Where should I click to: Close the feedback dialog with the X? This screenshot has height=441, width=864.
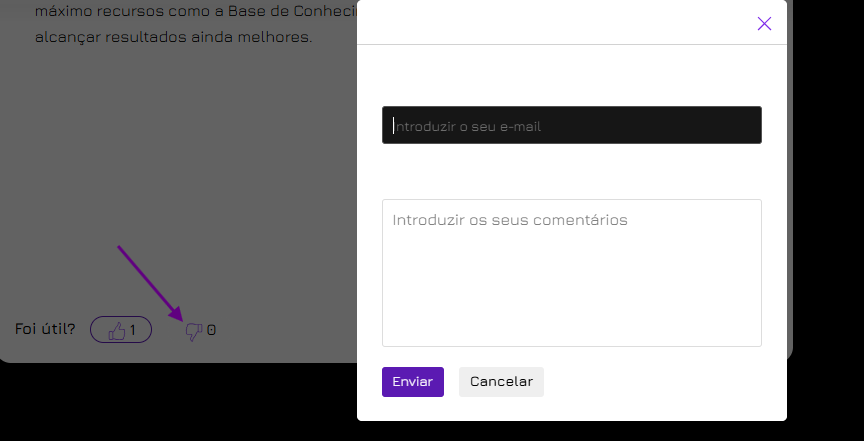pyautogui.click(x=764, y=24)
